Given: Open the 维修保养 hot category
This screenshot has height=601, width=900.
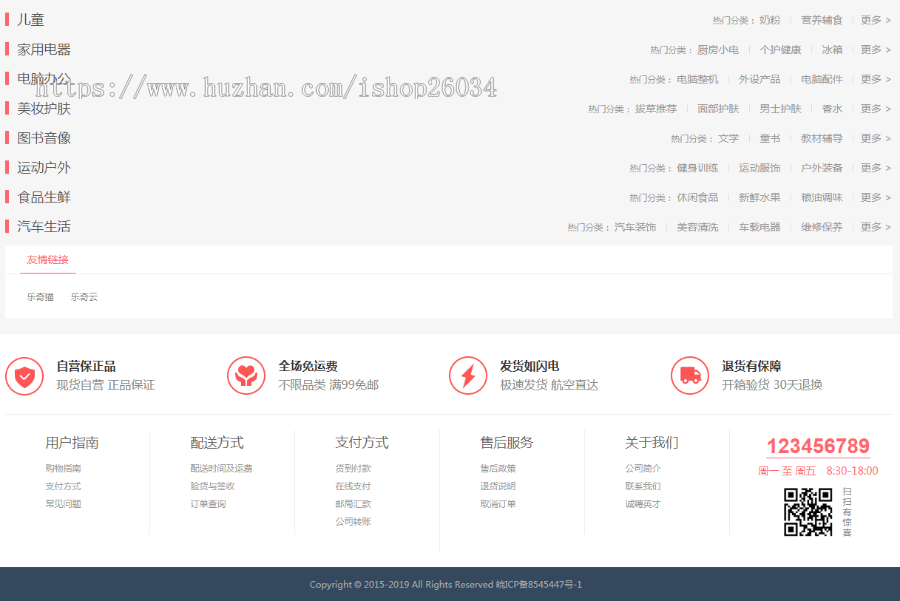Looking at the screenshot, I should [822, 227].
